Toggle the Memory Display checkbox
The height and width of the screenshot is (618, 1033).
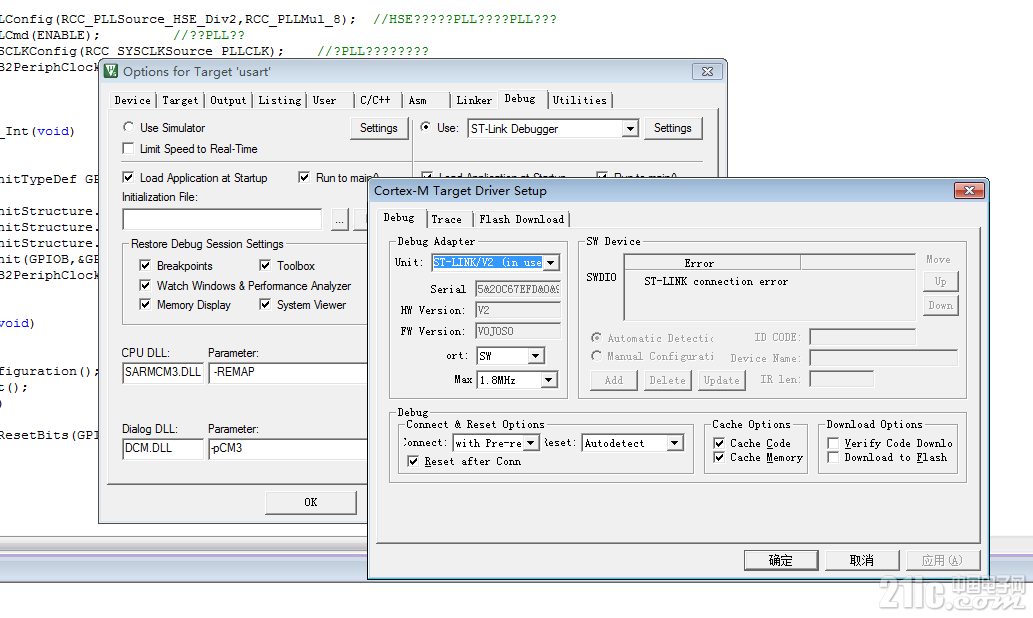(x=145, y=304)
